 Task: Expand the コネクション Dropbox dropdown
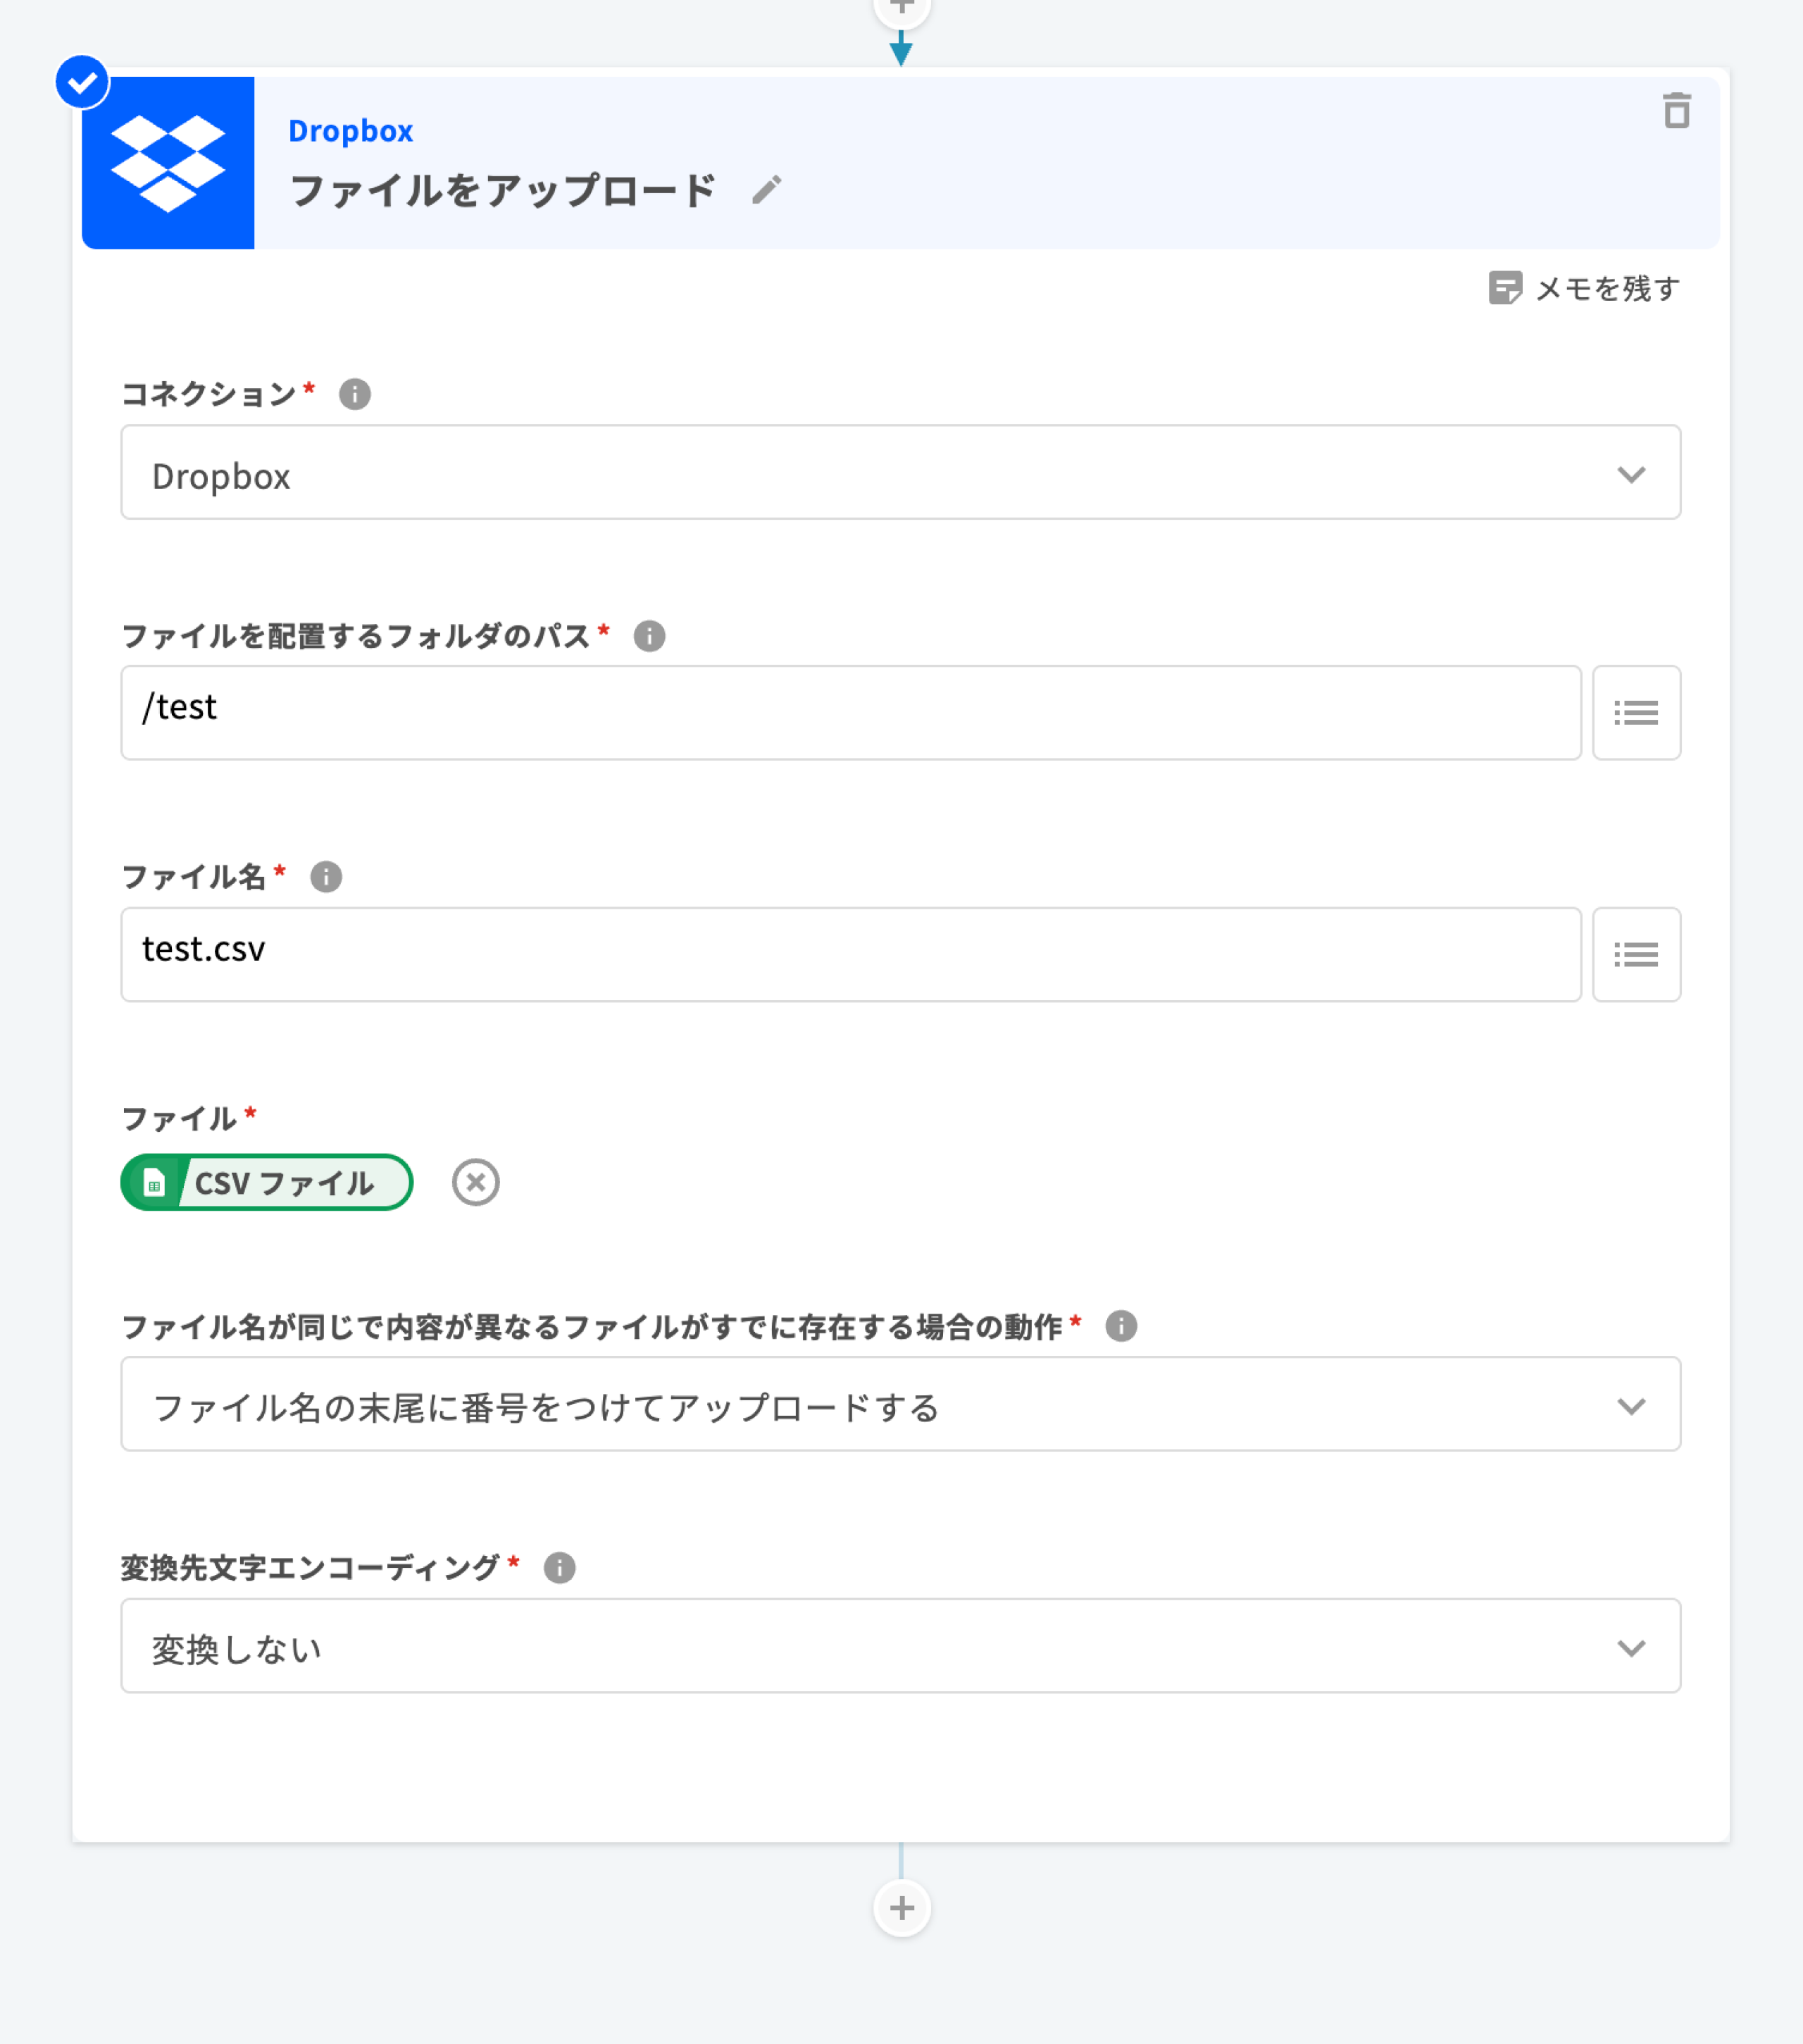click(x=900, y=473)
